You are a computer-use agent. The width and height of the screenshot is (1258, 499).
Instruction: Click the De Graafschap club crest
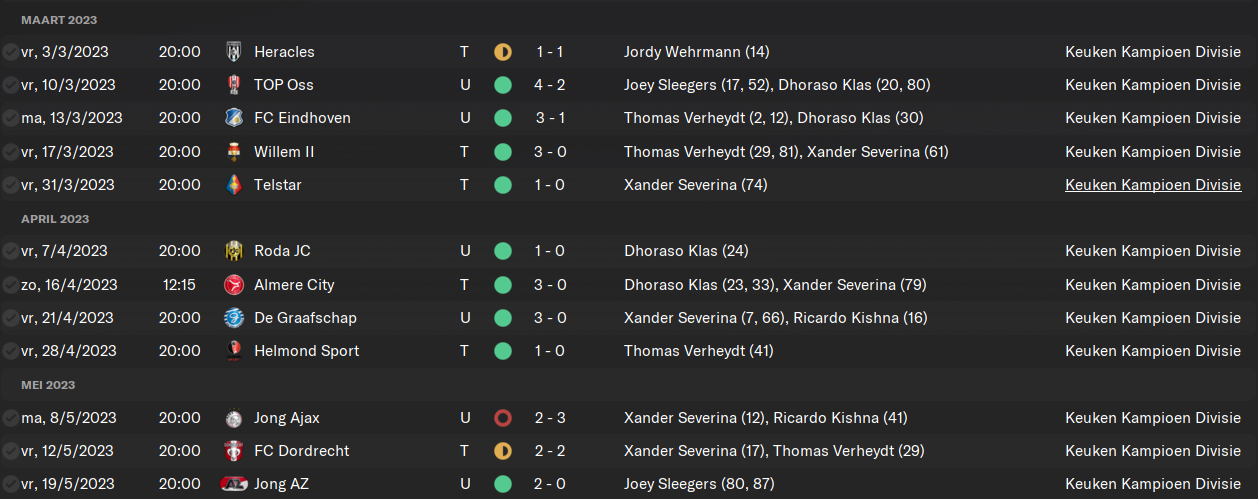coord(234,318)
